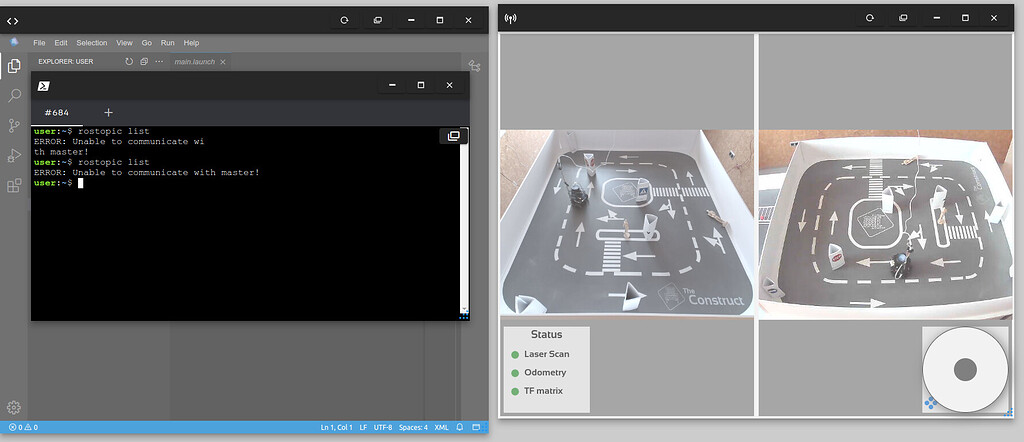Maximize the terminal window

(421, 85)
